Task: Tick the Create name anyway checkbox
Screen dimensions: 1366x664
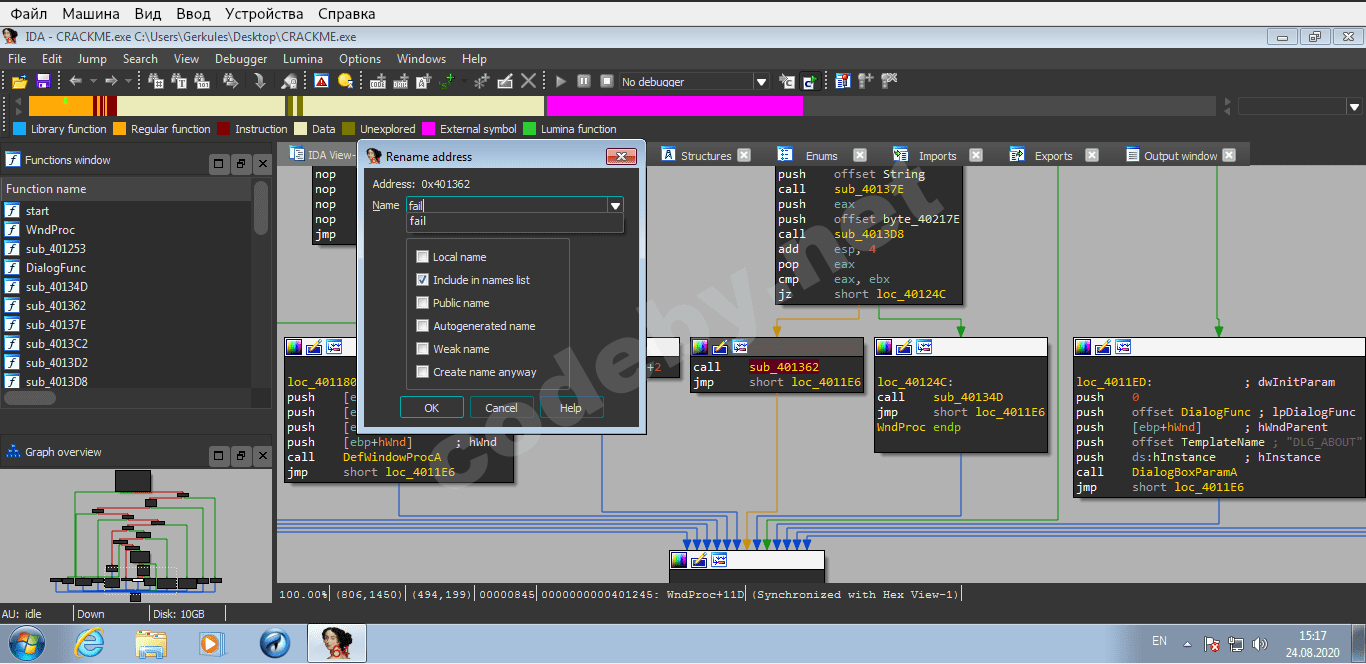Action: pyautogui.click(x=422, y=372)
